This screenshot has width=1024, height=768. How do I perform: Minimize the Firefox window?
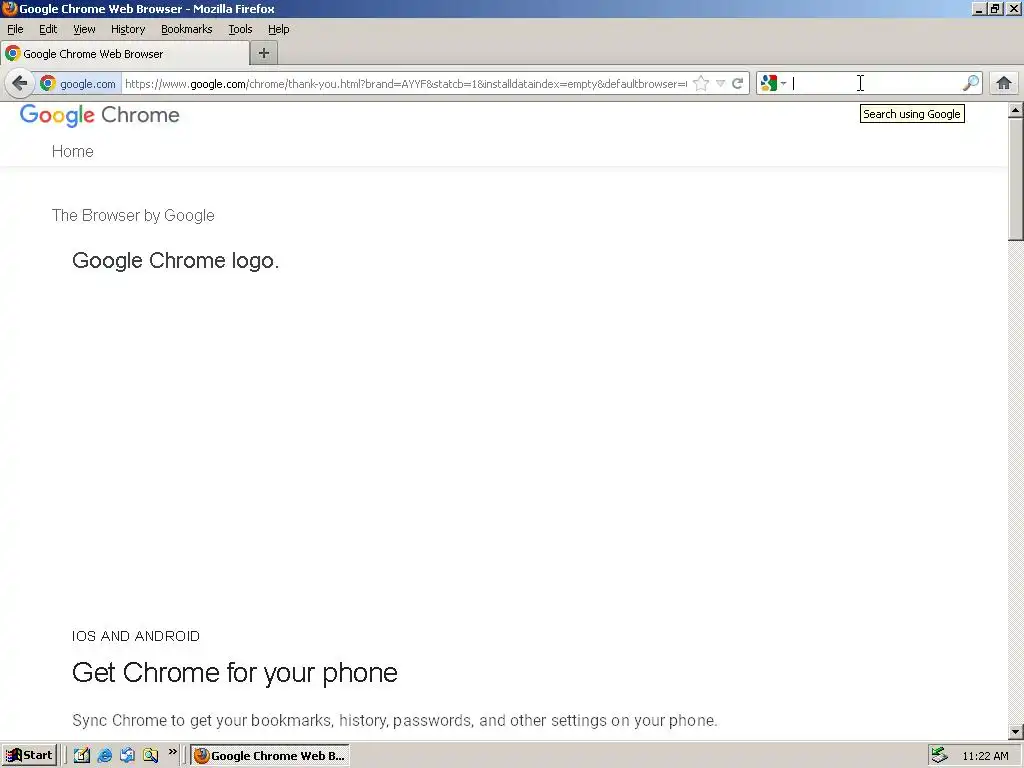(978, 9)
